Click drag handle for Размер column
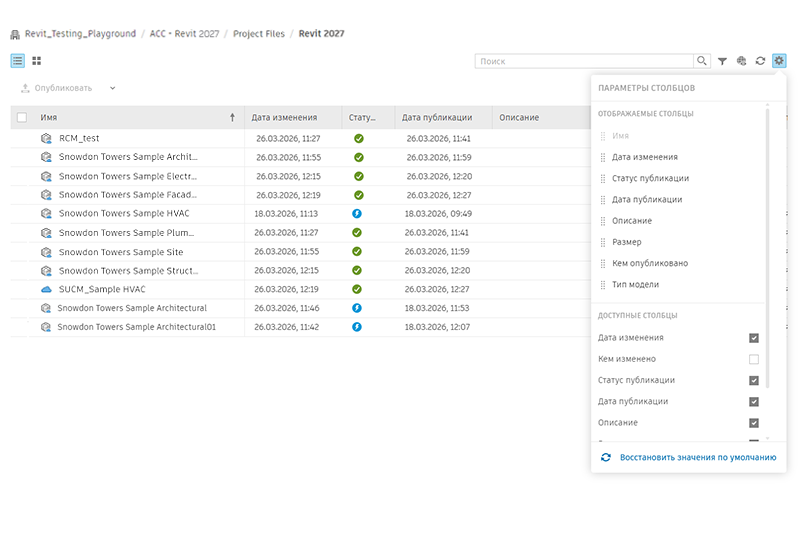The width and height of the screenshot is (800, 547). point(603,242)
